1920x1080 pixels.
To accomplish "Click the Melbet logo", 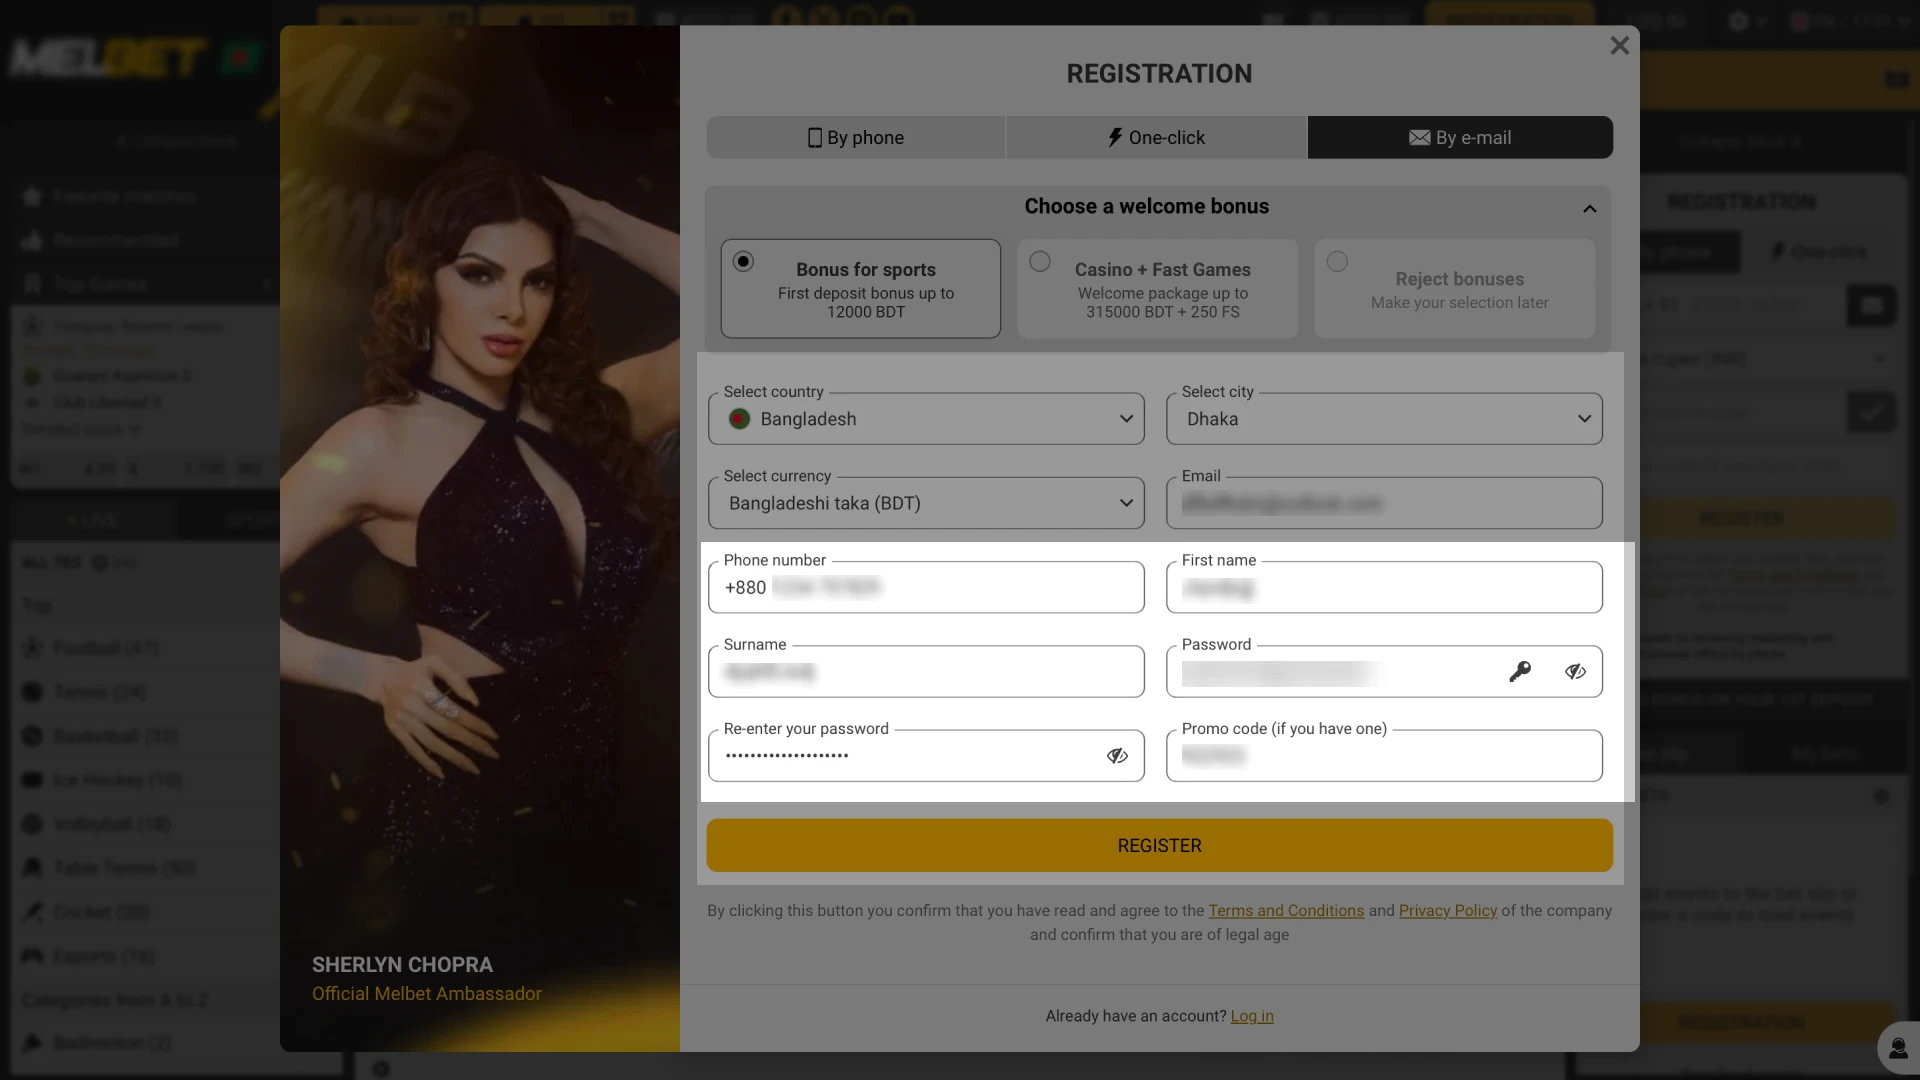I will point(105,57).
